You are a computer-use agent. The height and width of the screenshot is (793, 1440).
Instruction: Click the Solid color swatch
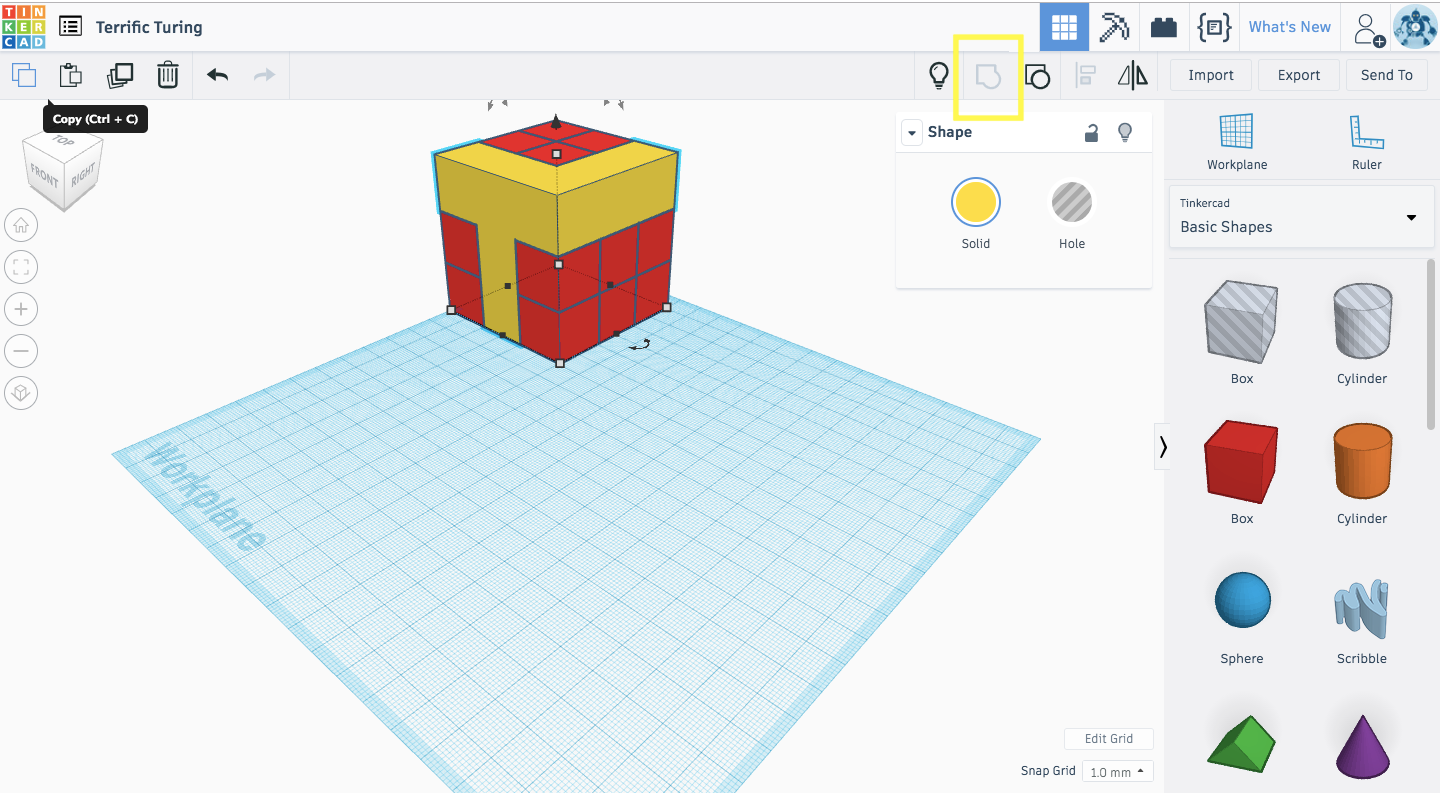coord(975,201)
